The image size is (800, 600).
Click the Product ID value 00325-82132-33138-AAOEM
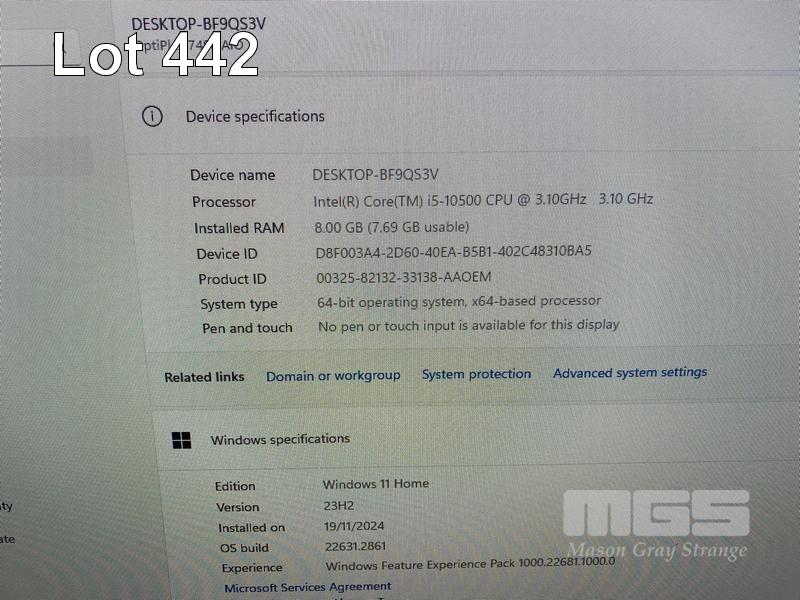click(x=404, y=278)
